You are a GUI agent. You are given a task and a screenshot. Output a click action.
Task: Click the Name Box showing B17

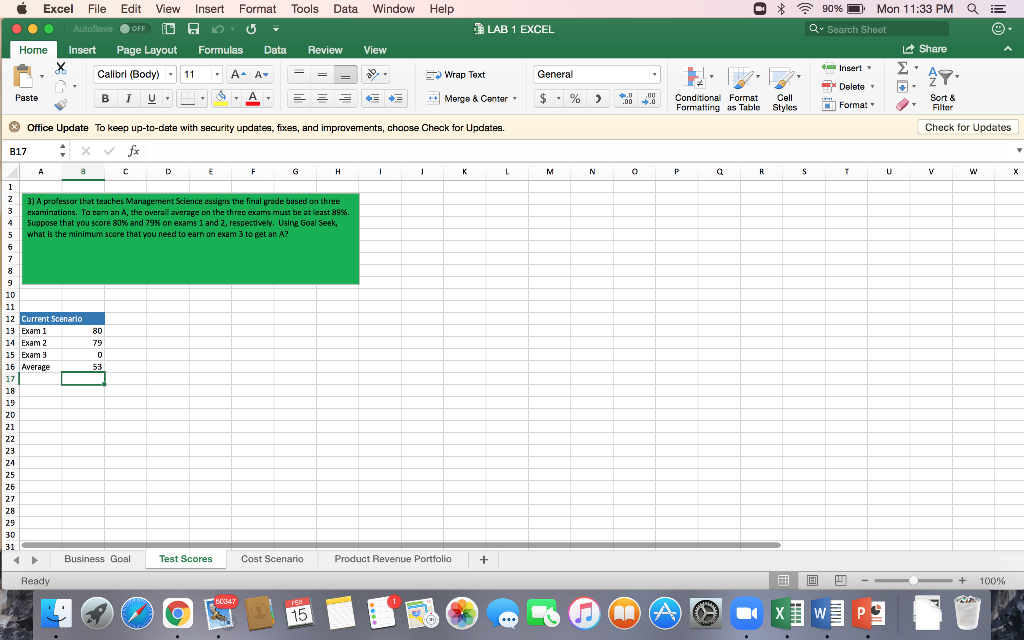[31, 151]
